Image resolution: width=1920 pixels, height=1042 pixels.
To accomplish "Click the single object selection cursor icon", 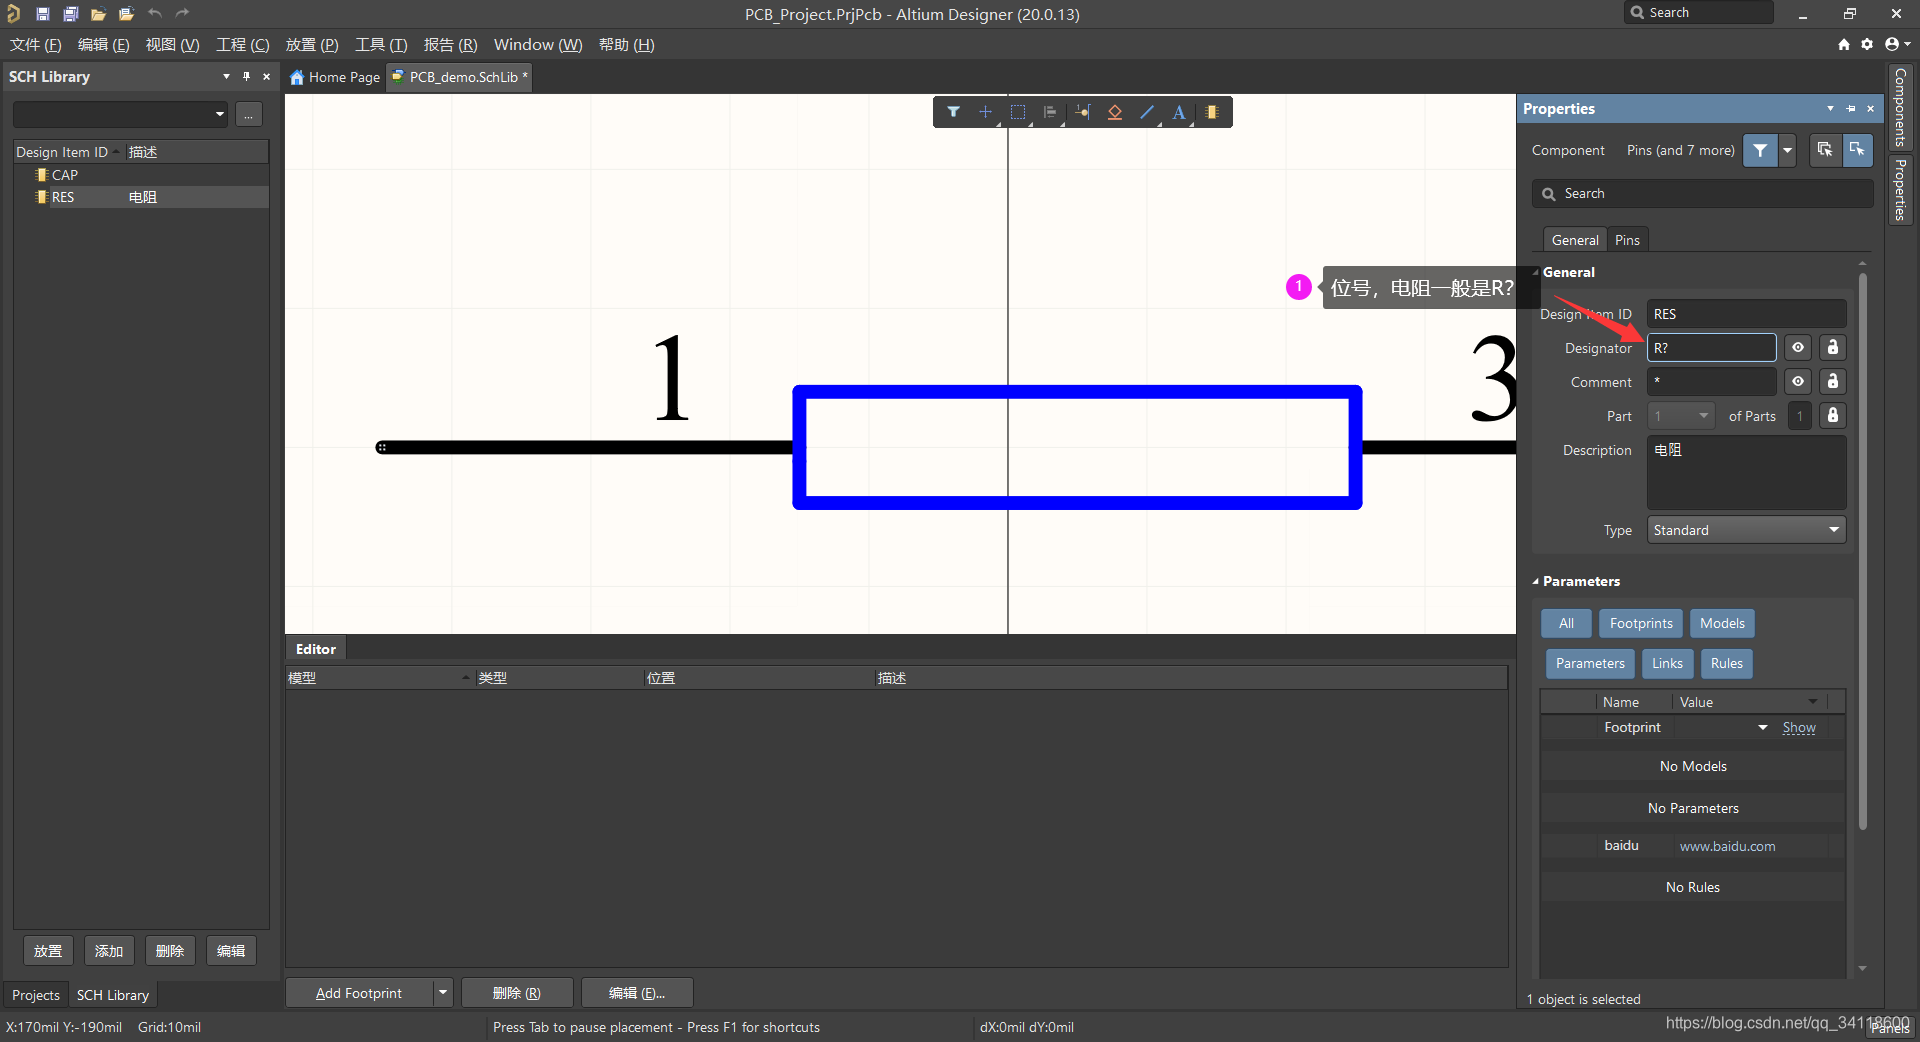I will (x=1857, y=150).
